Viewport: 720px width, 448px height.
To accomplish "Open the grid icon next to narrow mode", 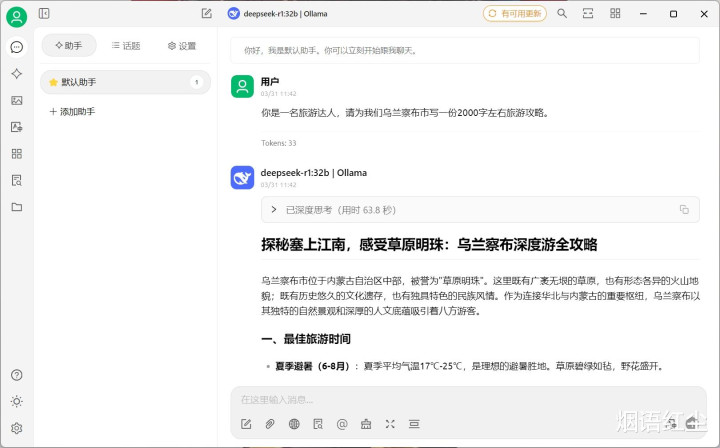I will pos(615,13).
